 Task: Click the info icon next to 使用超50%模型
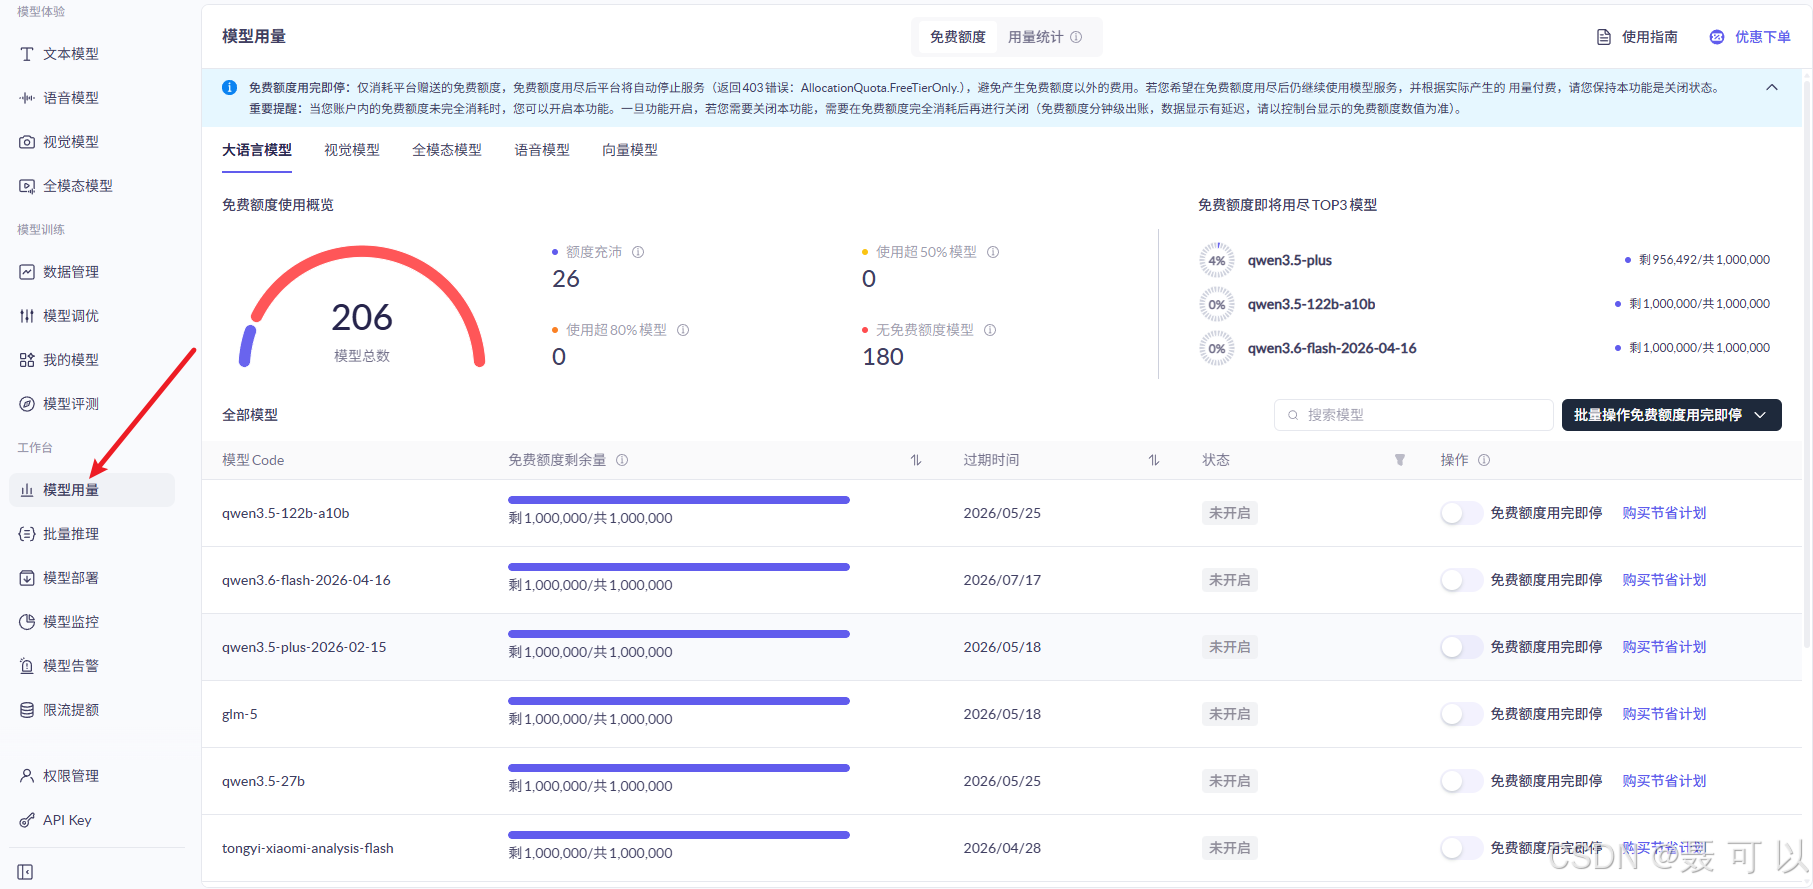point(993,252)
